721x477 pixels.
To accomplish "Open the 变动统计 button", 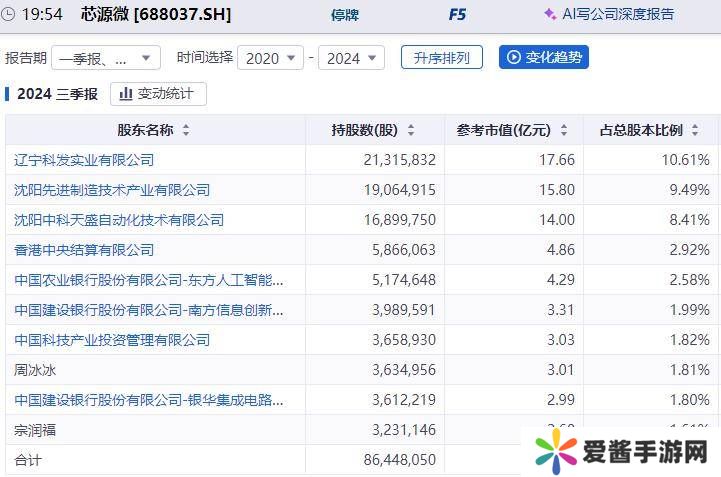I will 158,94.
